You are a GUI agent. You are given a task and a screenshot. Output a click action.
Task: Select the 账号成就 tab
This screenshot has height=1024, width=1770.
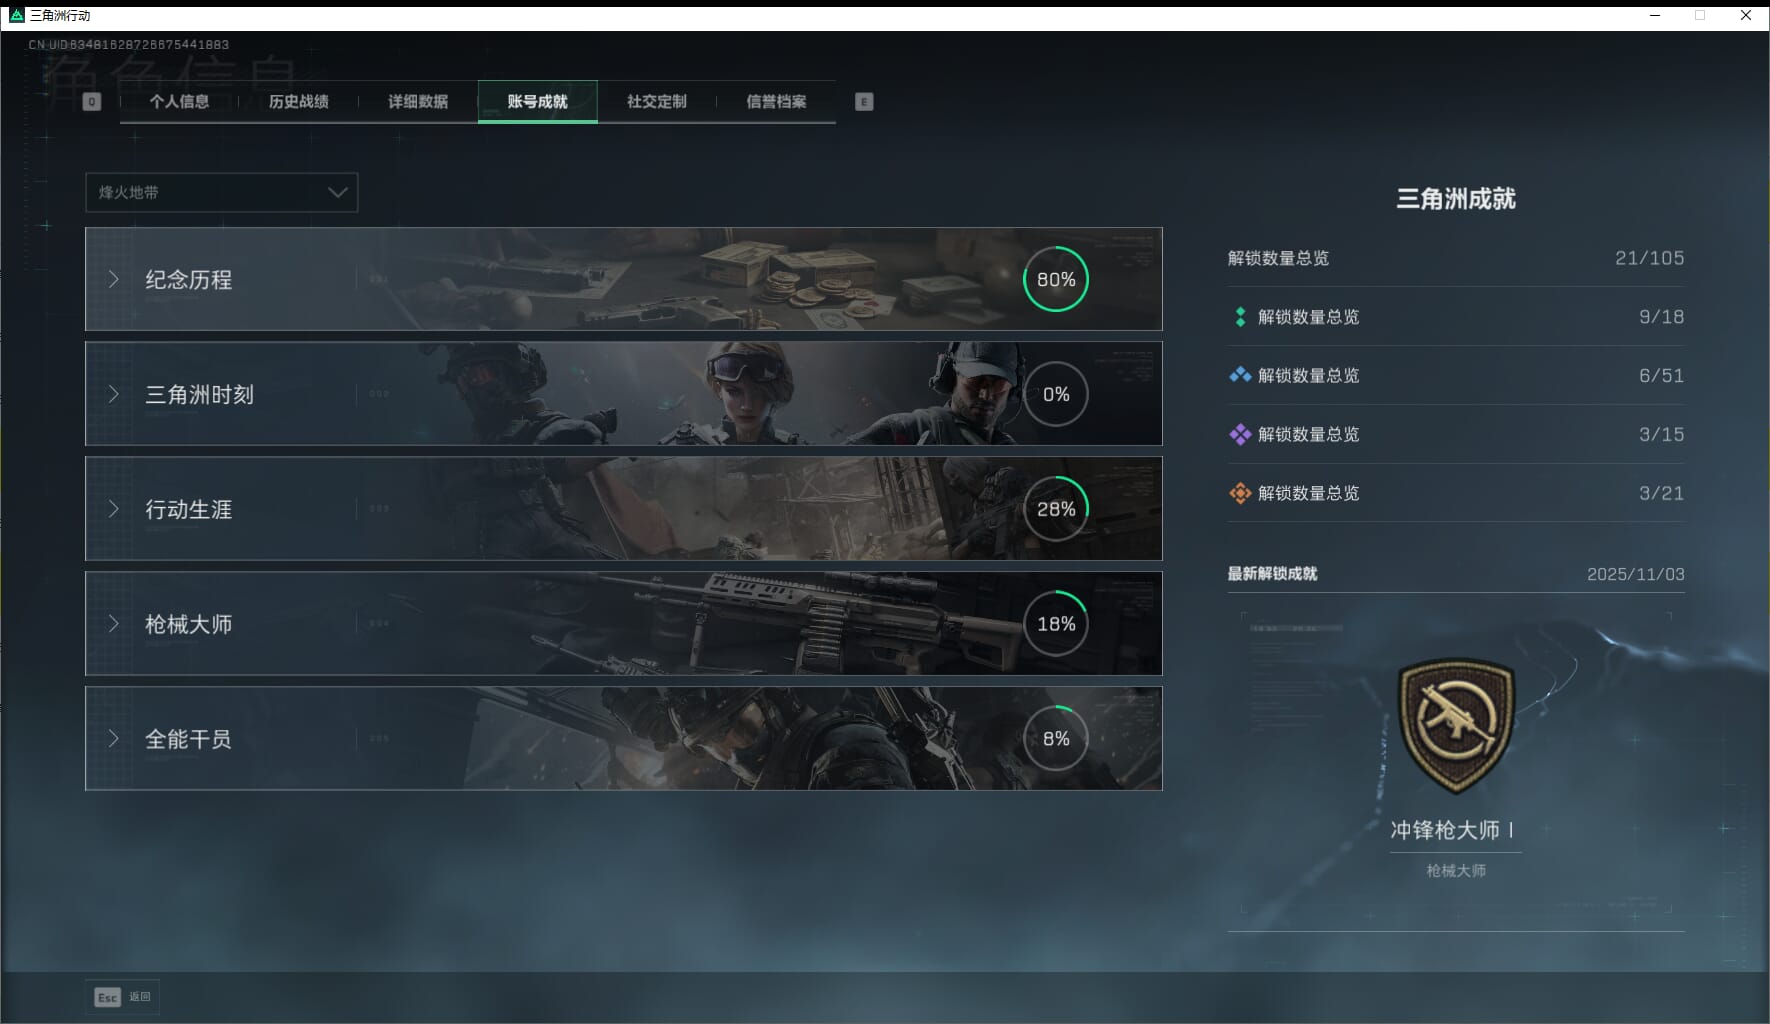pyautogui.click(x=538, y=102)
